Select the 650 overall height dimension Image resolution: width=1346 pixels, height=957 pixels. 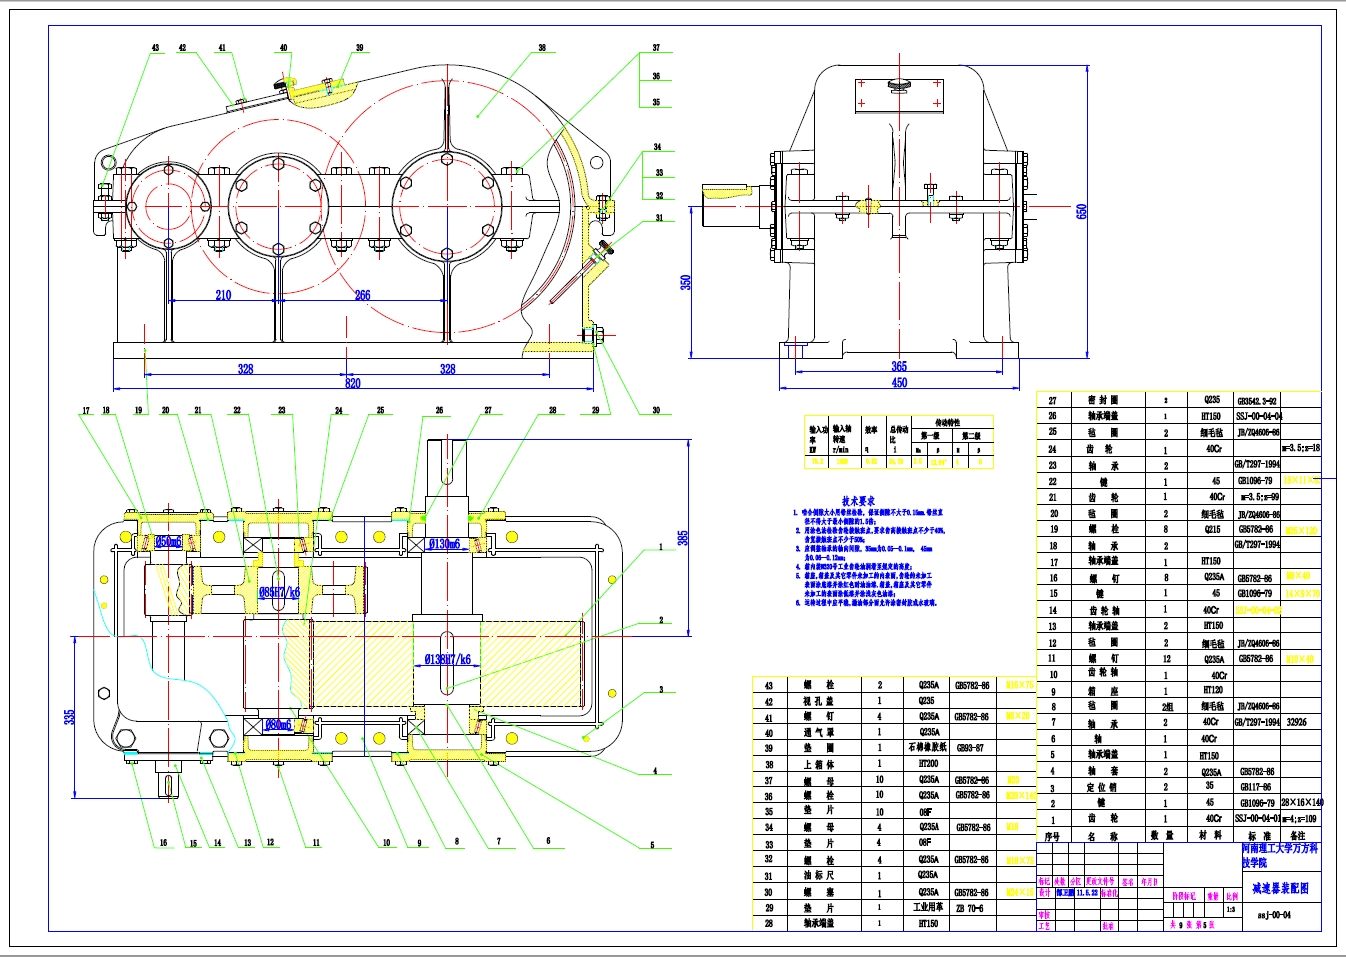(x=1081, y=212)
